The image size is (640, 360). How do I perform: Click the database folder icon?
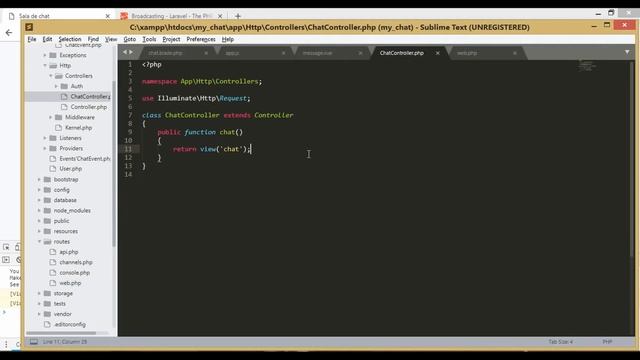(47, 200)
